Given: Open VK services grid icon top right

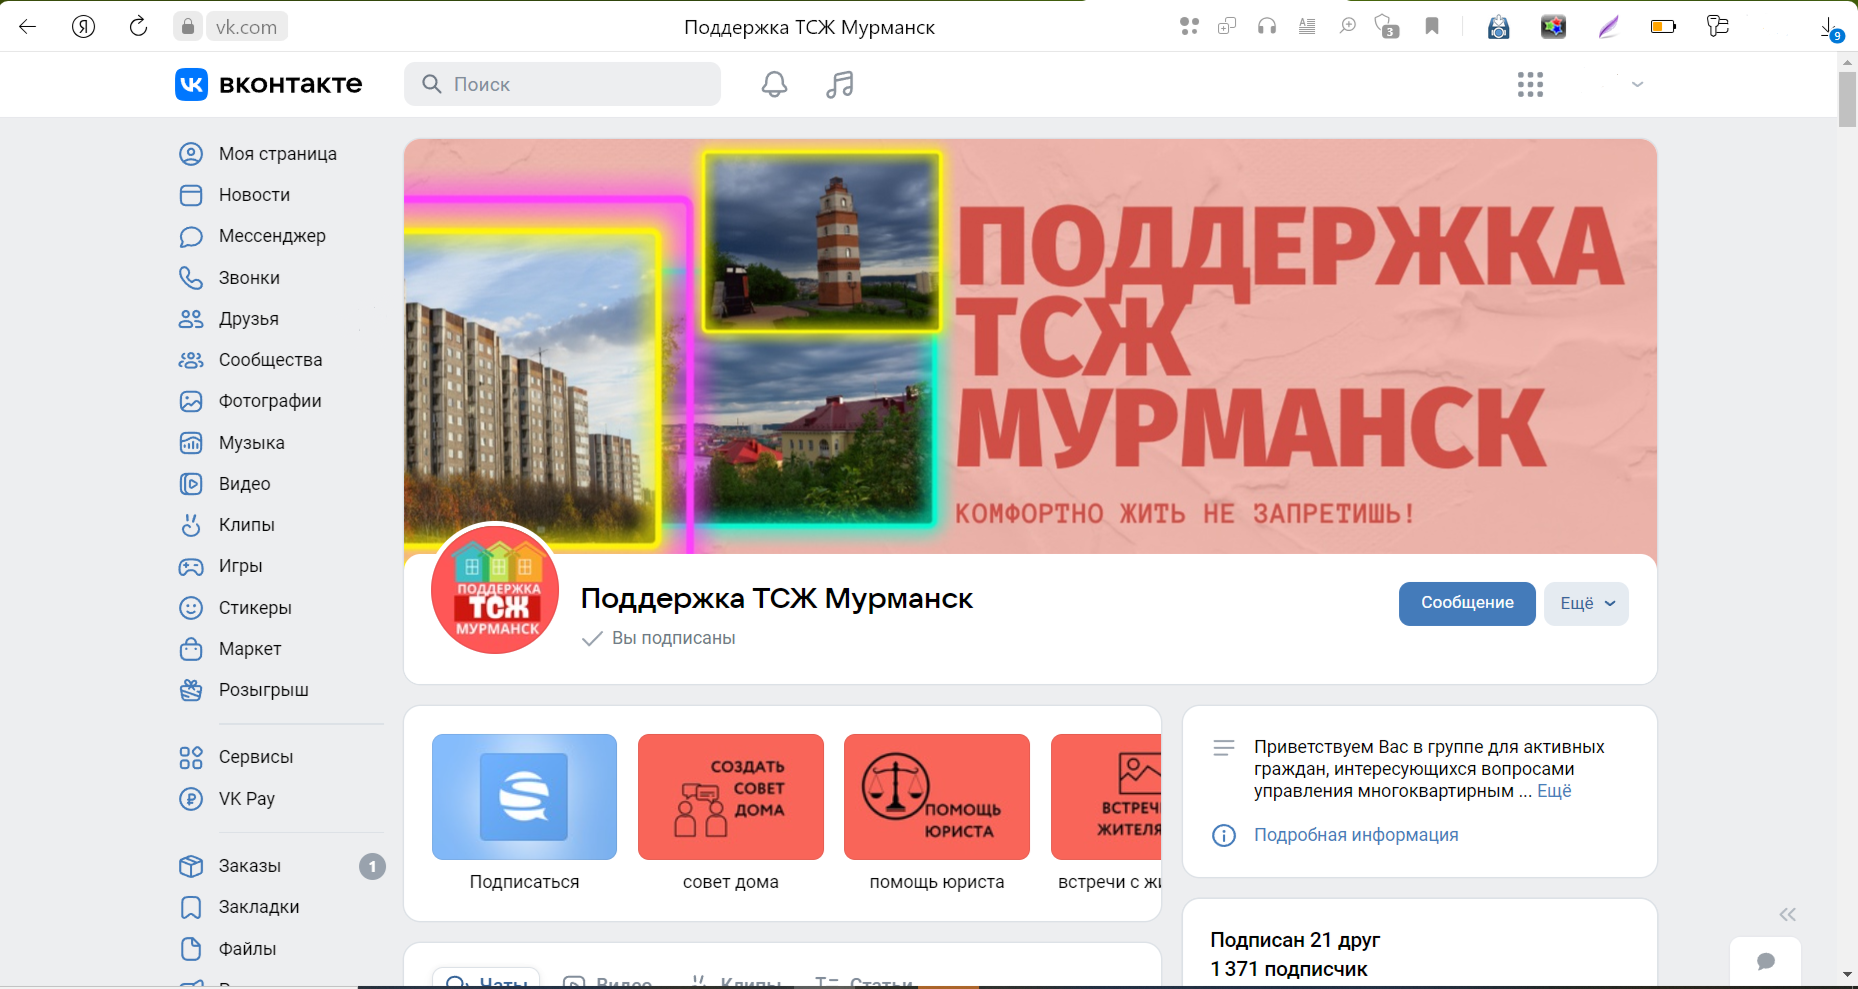Looking at the screenshot, I should [1530, 84].
